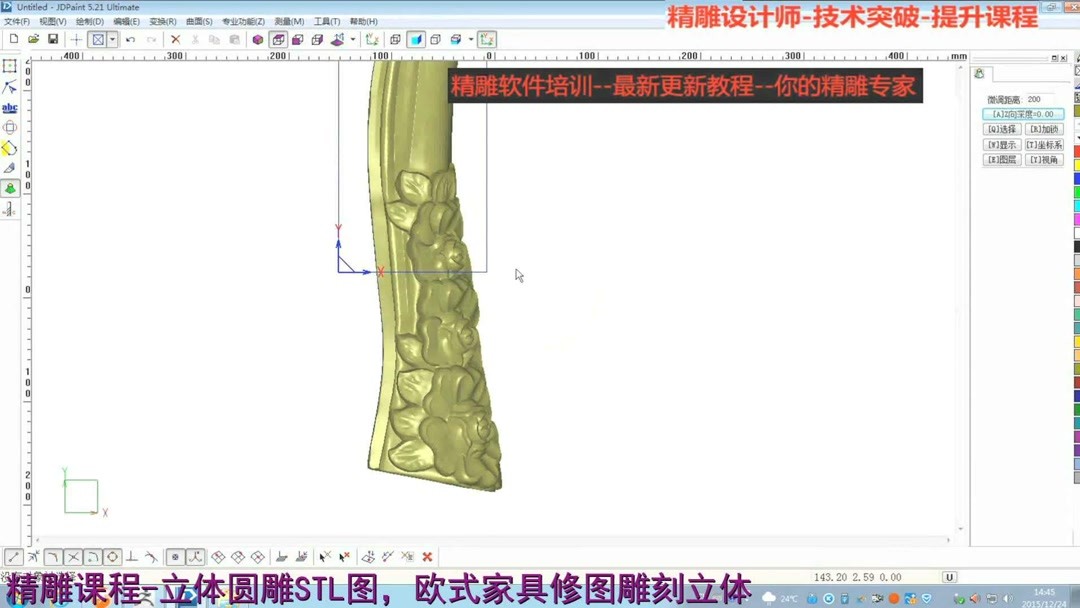Viewport: 1080px width, 608px height.
Task: Click the U indicator in the status bar
Action: pyautogui.click(x=947, y=576)
